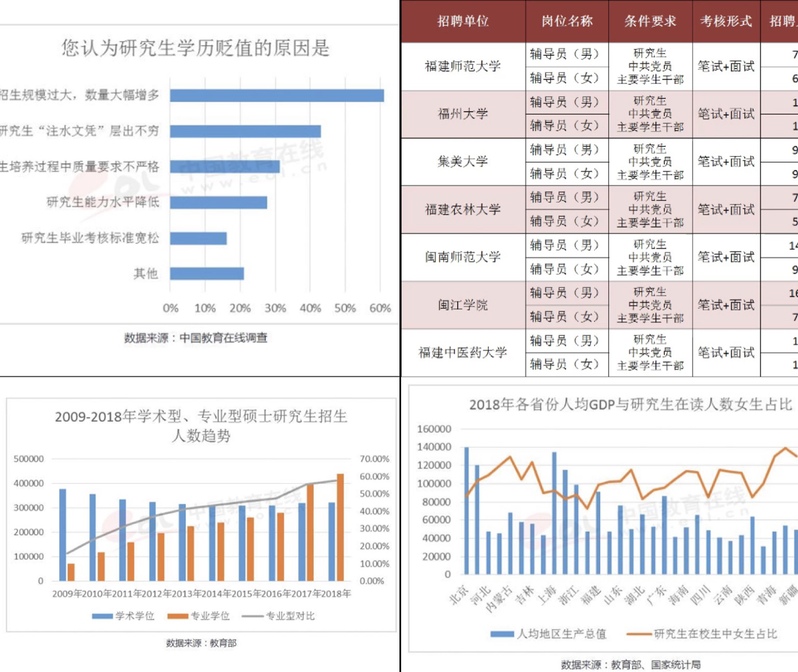Viewport: 798px width, 672px height.
Task: Click the 福建中医药大学 cell
Action: coord(463,352)
